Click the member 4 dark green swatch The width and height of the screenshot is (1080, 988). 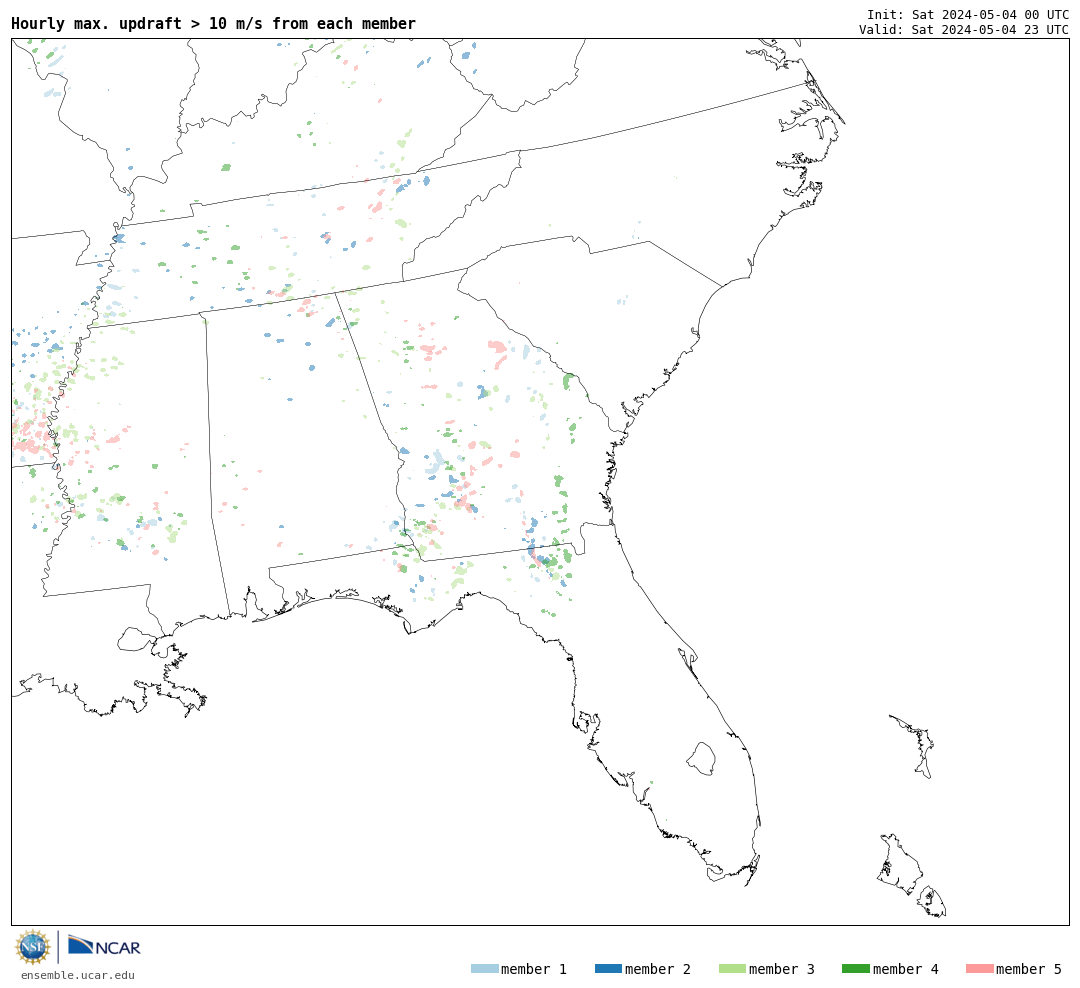[x=855, y=969]
